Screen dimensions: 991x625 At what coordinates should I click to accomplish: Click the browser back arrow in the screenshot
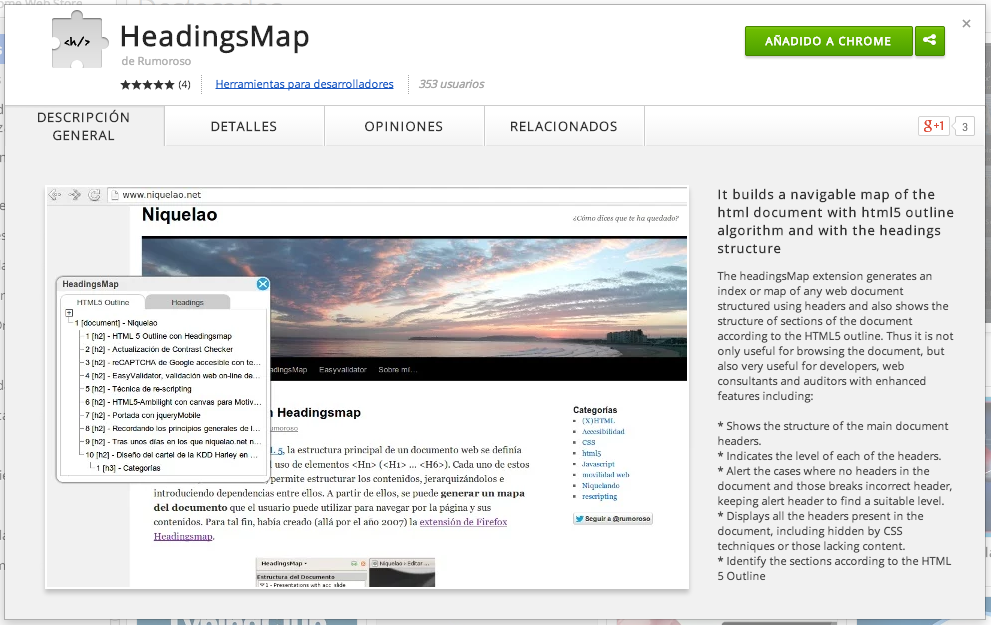pos(54,195)
